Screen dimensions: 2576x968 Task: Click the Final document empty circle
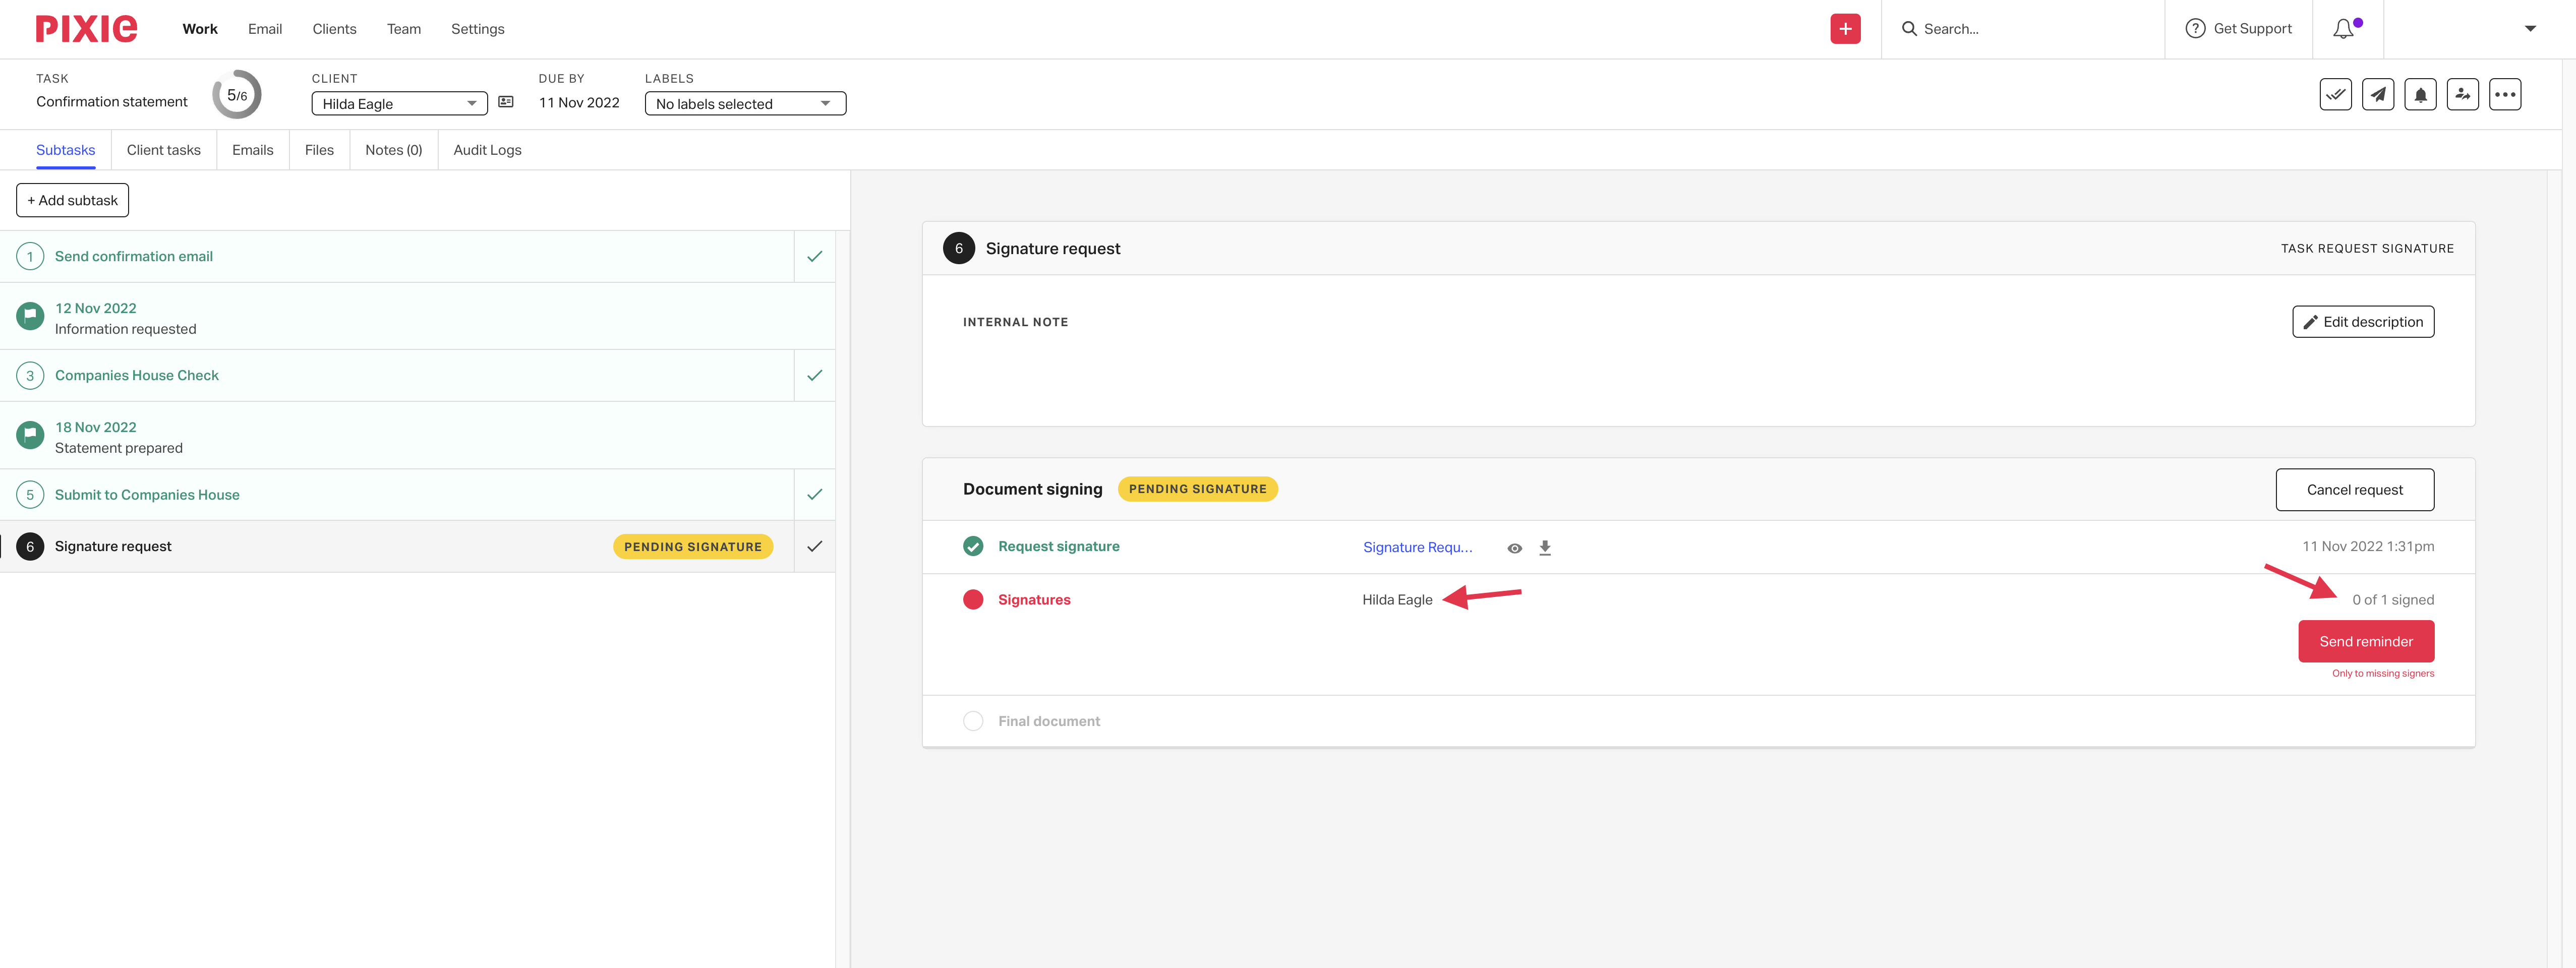coord(973,721)
